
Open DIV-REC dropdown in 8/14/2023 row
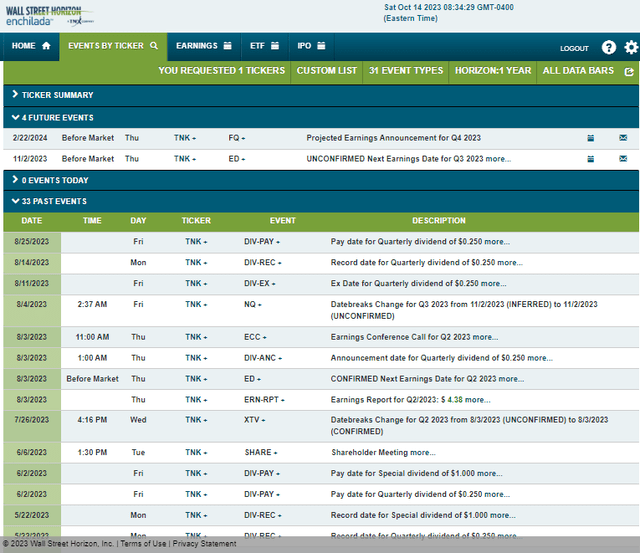point(263,262)
